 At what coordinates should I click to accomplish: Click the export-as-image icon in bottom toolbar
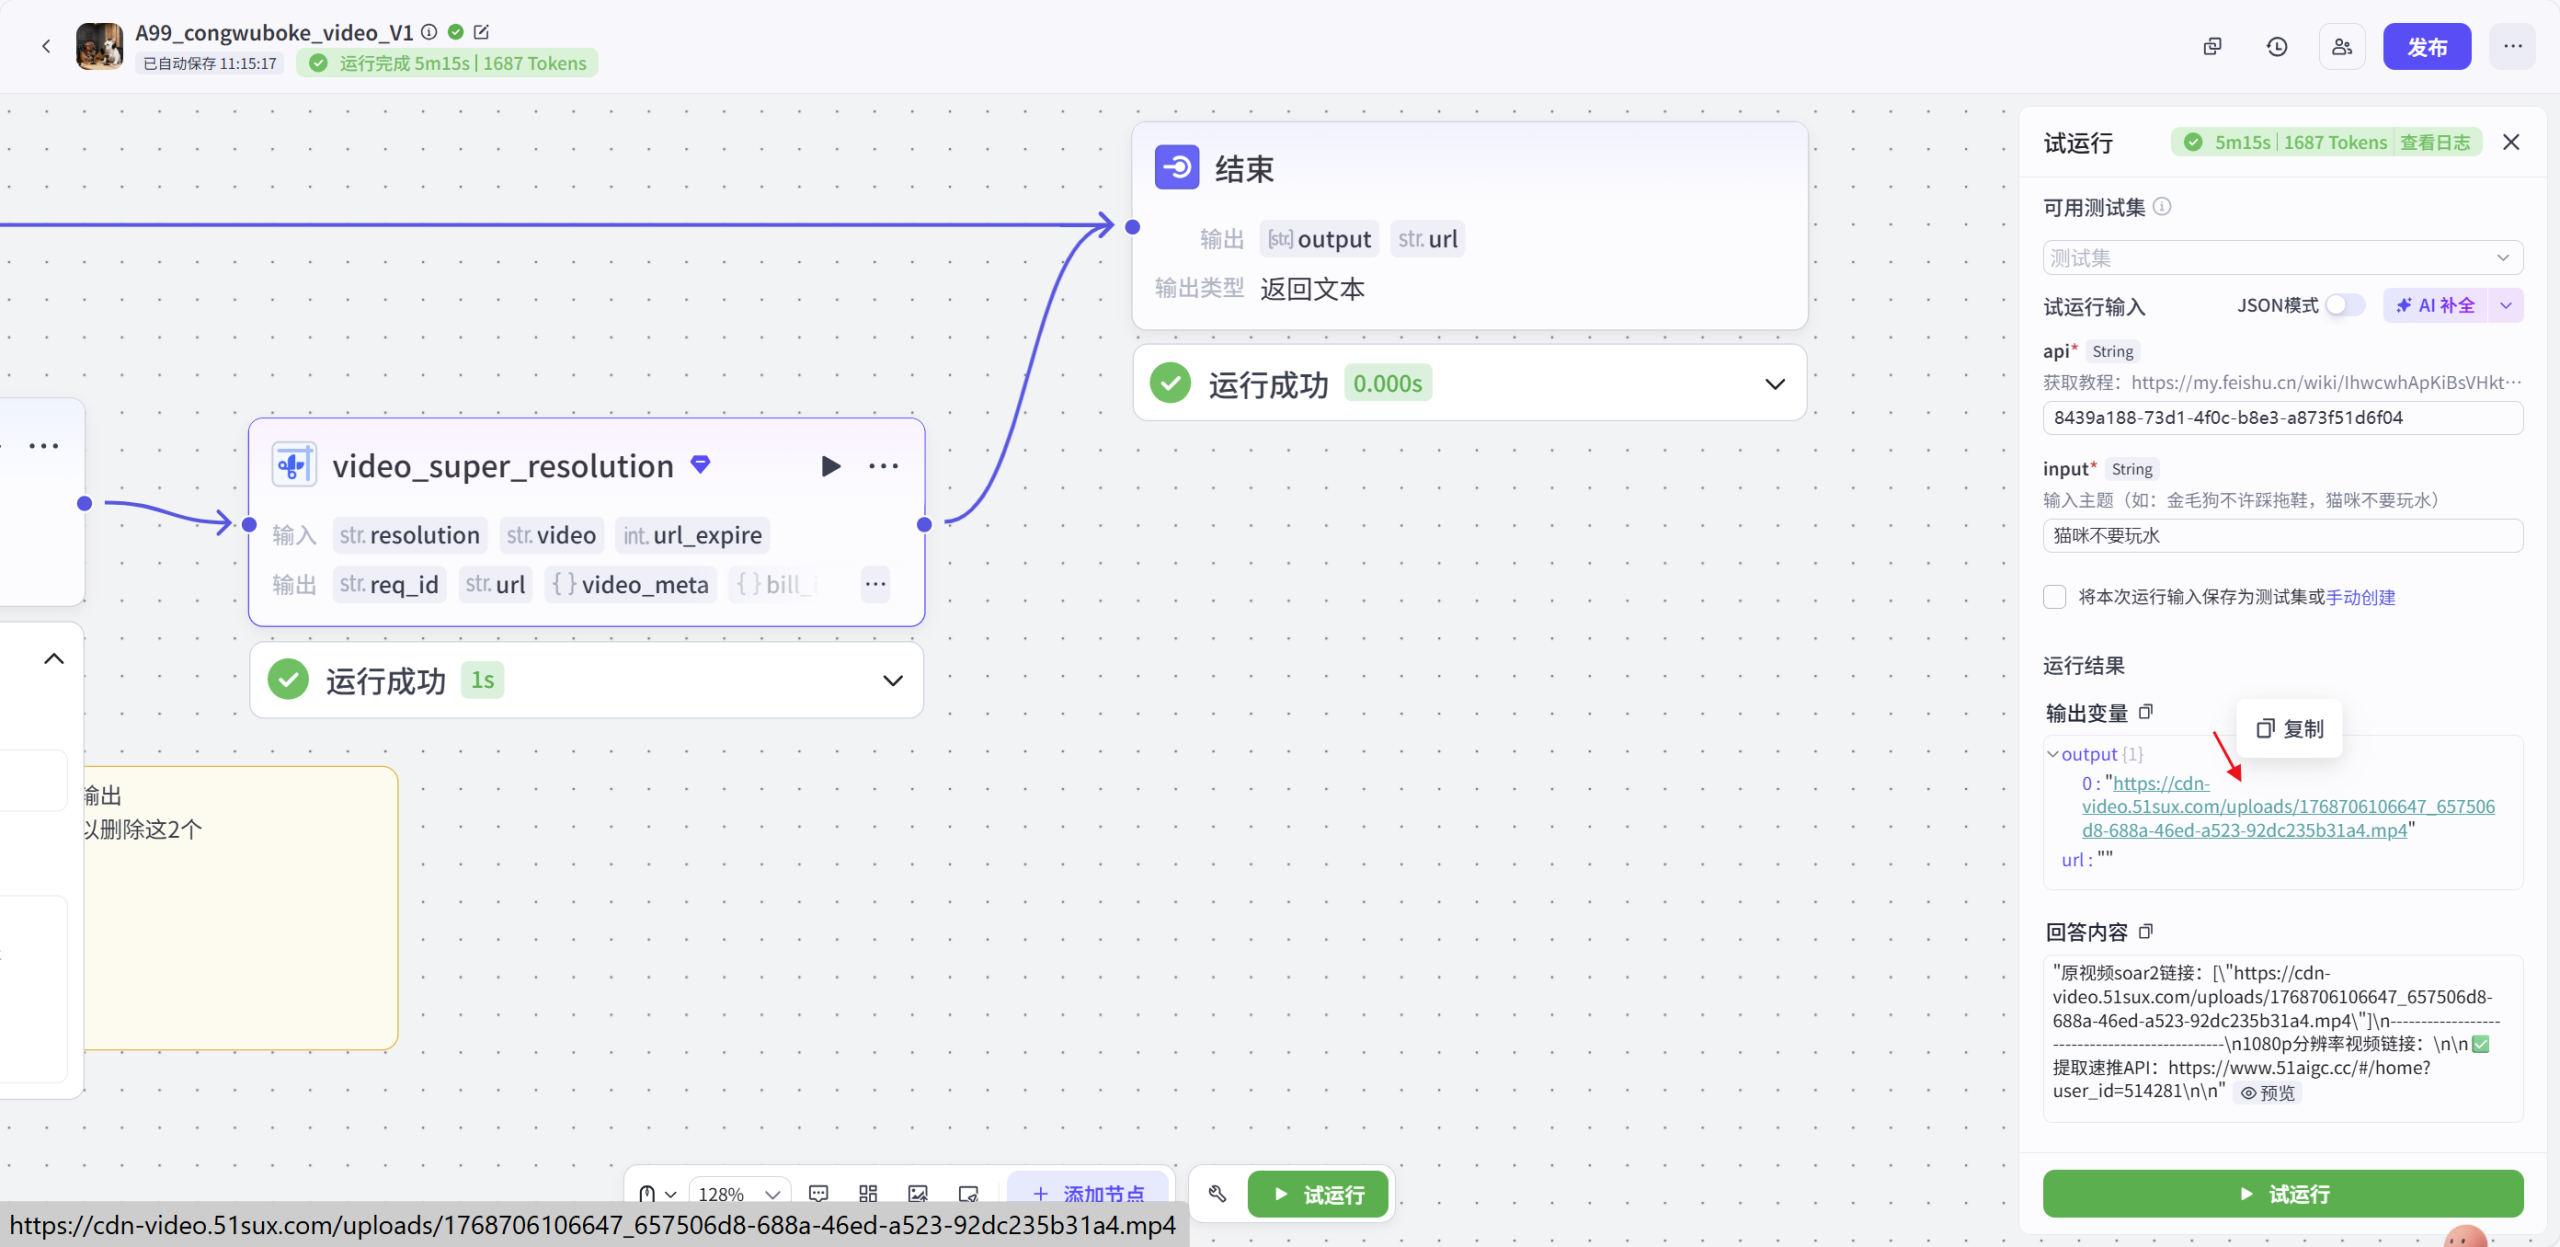[917, 1192]
